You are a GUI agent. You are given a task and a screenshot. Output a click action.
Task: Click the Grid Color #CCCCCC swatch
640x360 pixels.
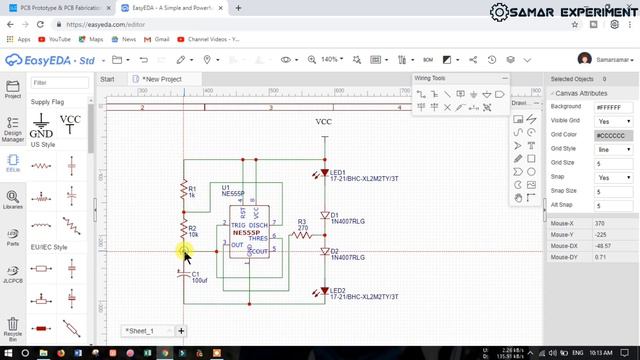(613, 136)
